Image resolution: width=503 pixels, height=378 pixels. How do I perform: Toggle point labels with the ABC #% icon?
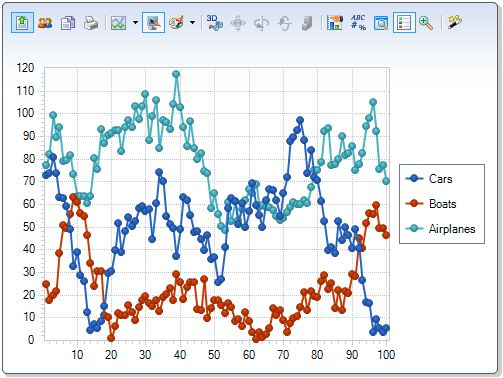tap(358, 23)
